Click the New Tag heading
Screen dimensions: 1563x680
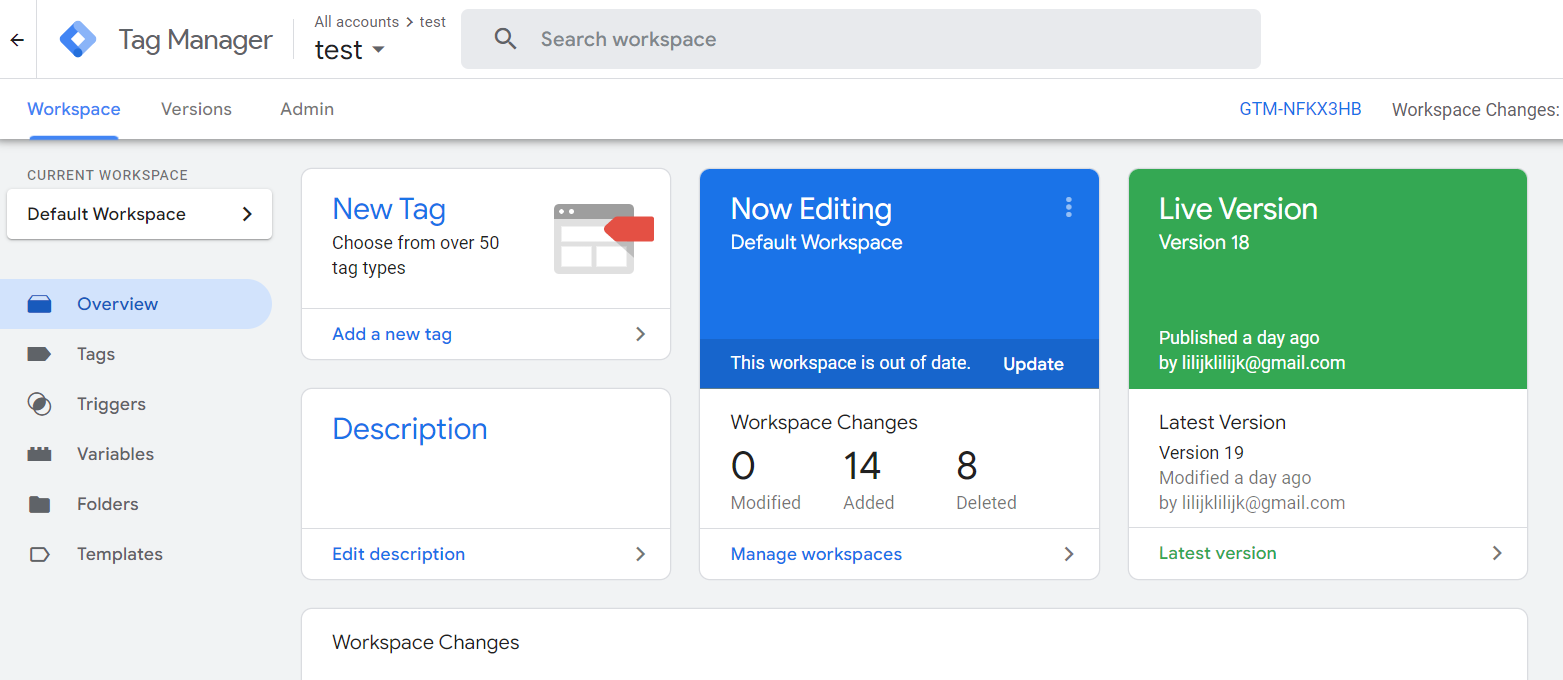pos(389,209)
